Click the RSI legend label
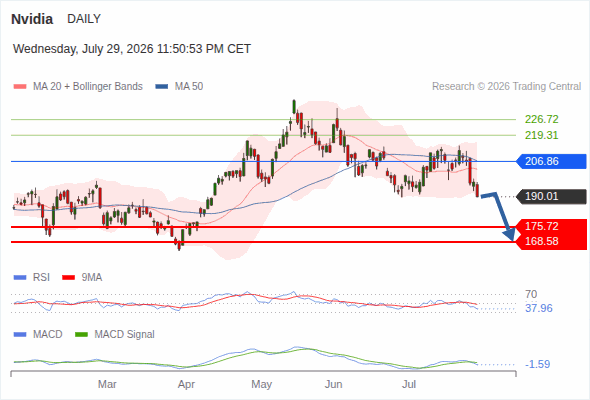Screen dimensions: 590x400 tap(41, 278)
